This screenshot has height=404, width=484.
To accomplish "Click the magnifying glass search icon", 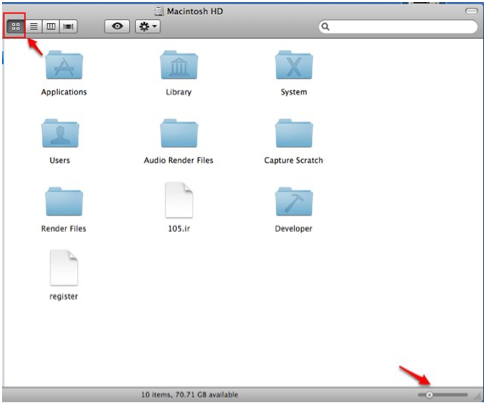I will (325, 27).
